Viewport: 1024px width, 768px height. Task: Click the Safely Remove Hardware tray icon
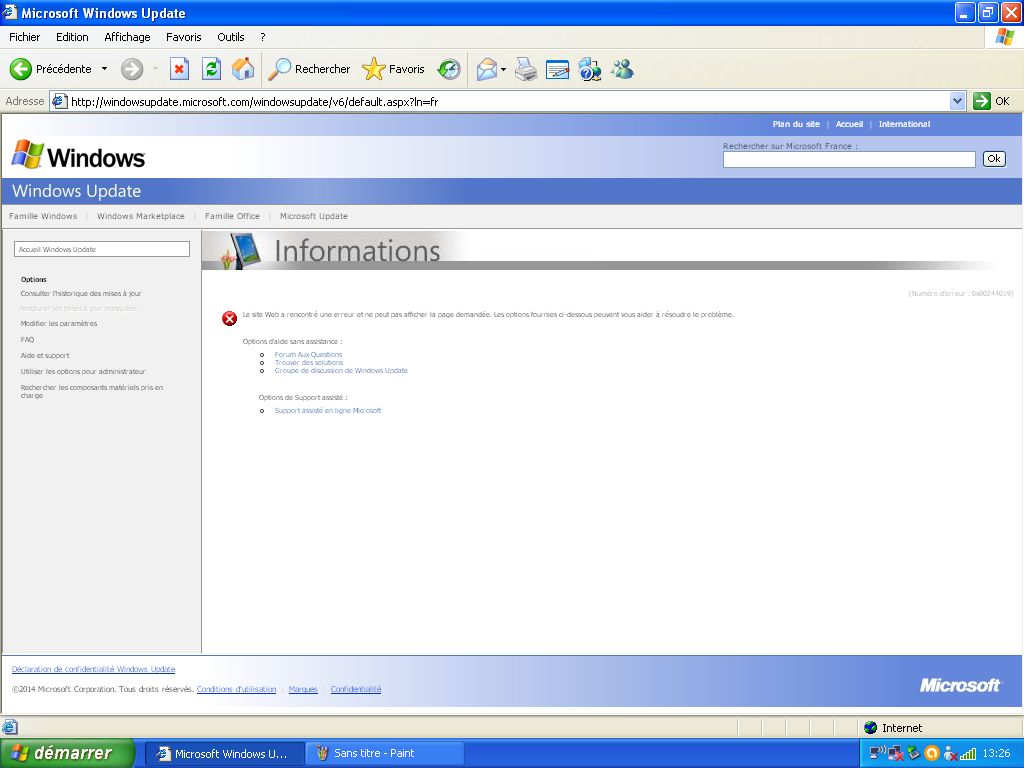click(913, 753)
